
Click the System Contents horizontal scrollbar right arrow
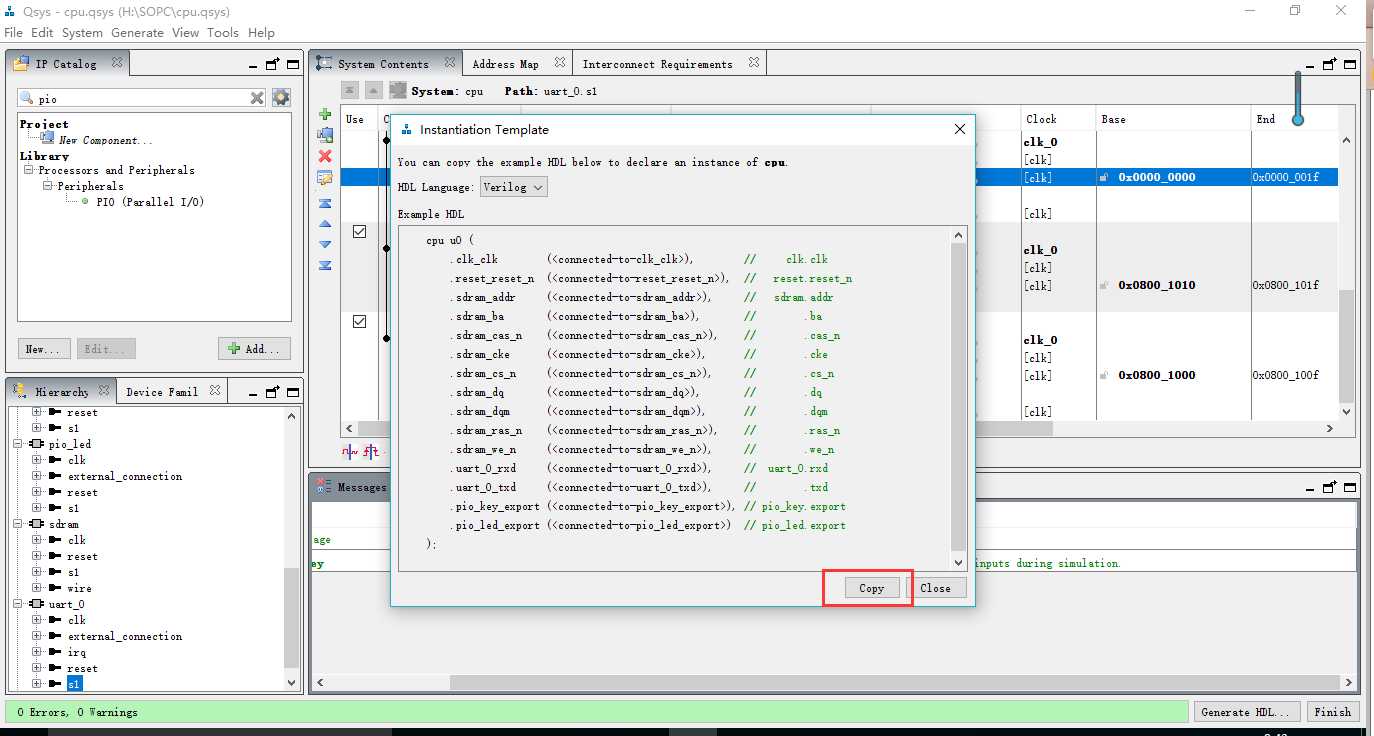1330,428
